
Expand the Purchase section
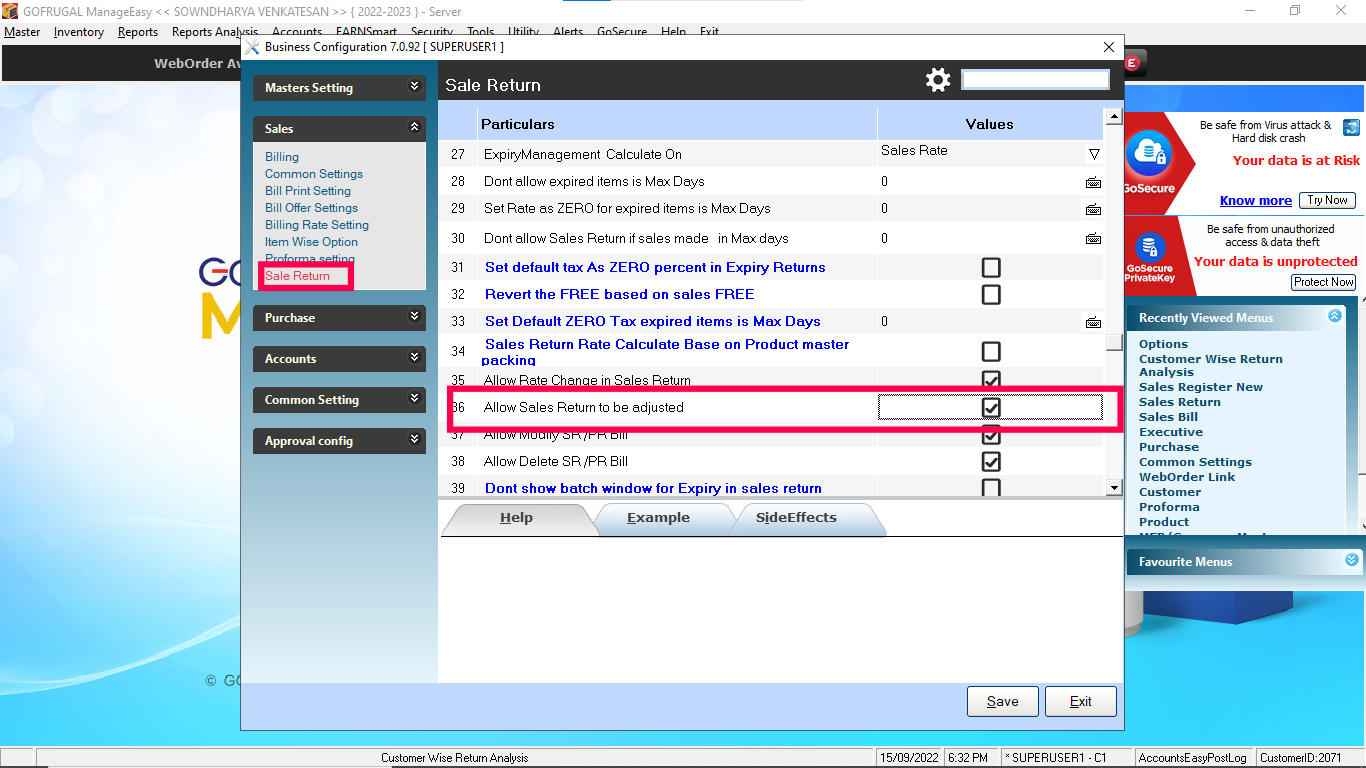pyautogui.click(x=339, y=318)
